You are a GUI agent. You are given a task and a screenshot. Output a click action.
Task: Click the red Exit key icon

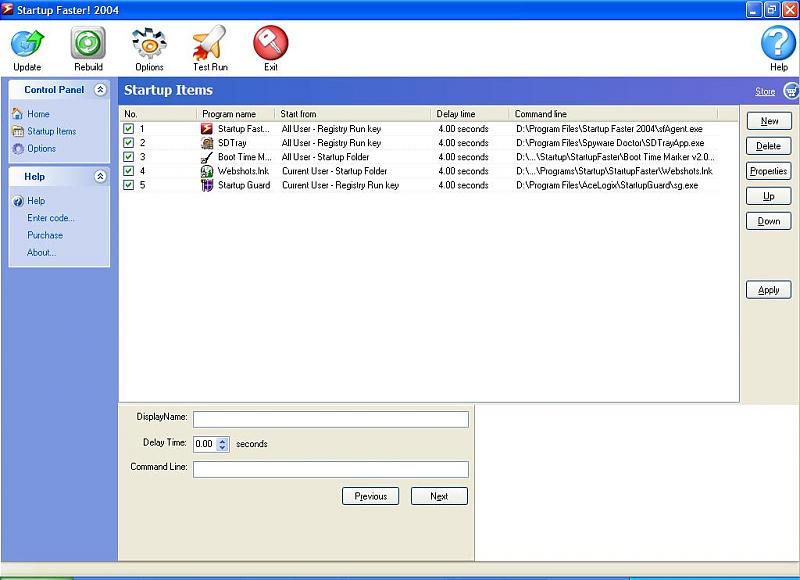click(x=270, y=43)
